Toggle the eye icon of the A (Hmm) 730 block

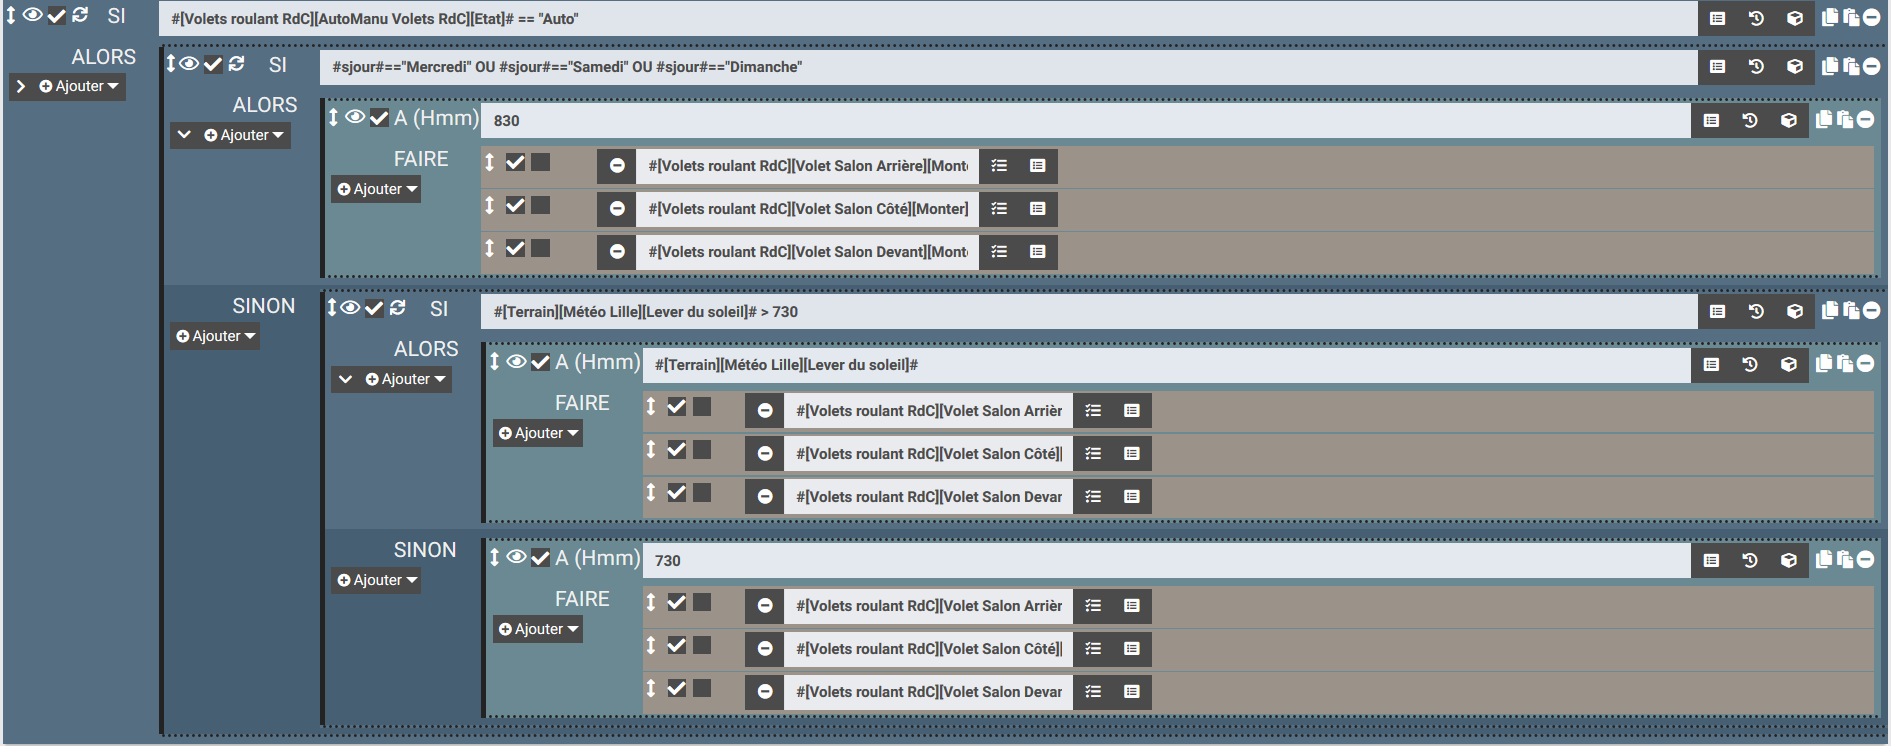pos(516,557)
